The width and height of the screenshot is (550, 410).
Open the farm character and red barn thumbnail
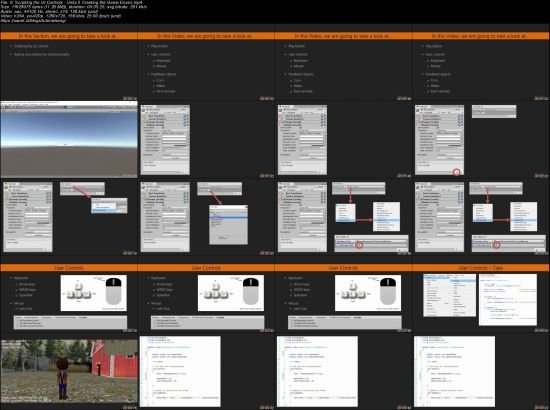click(x=69, y=371)
